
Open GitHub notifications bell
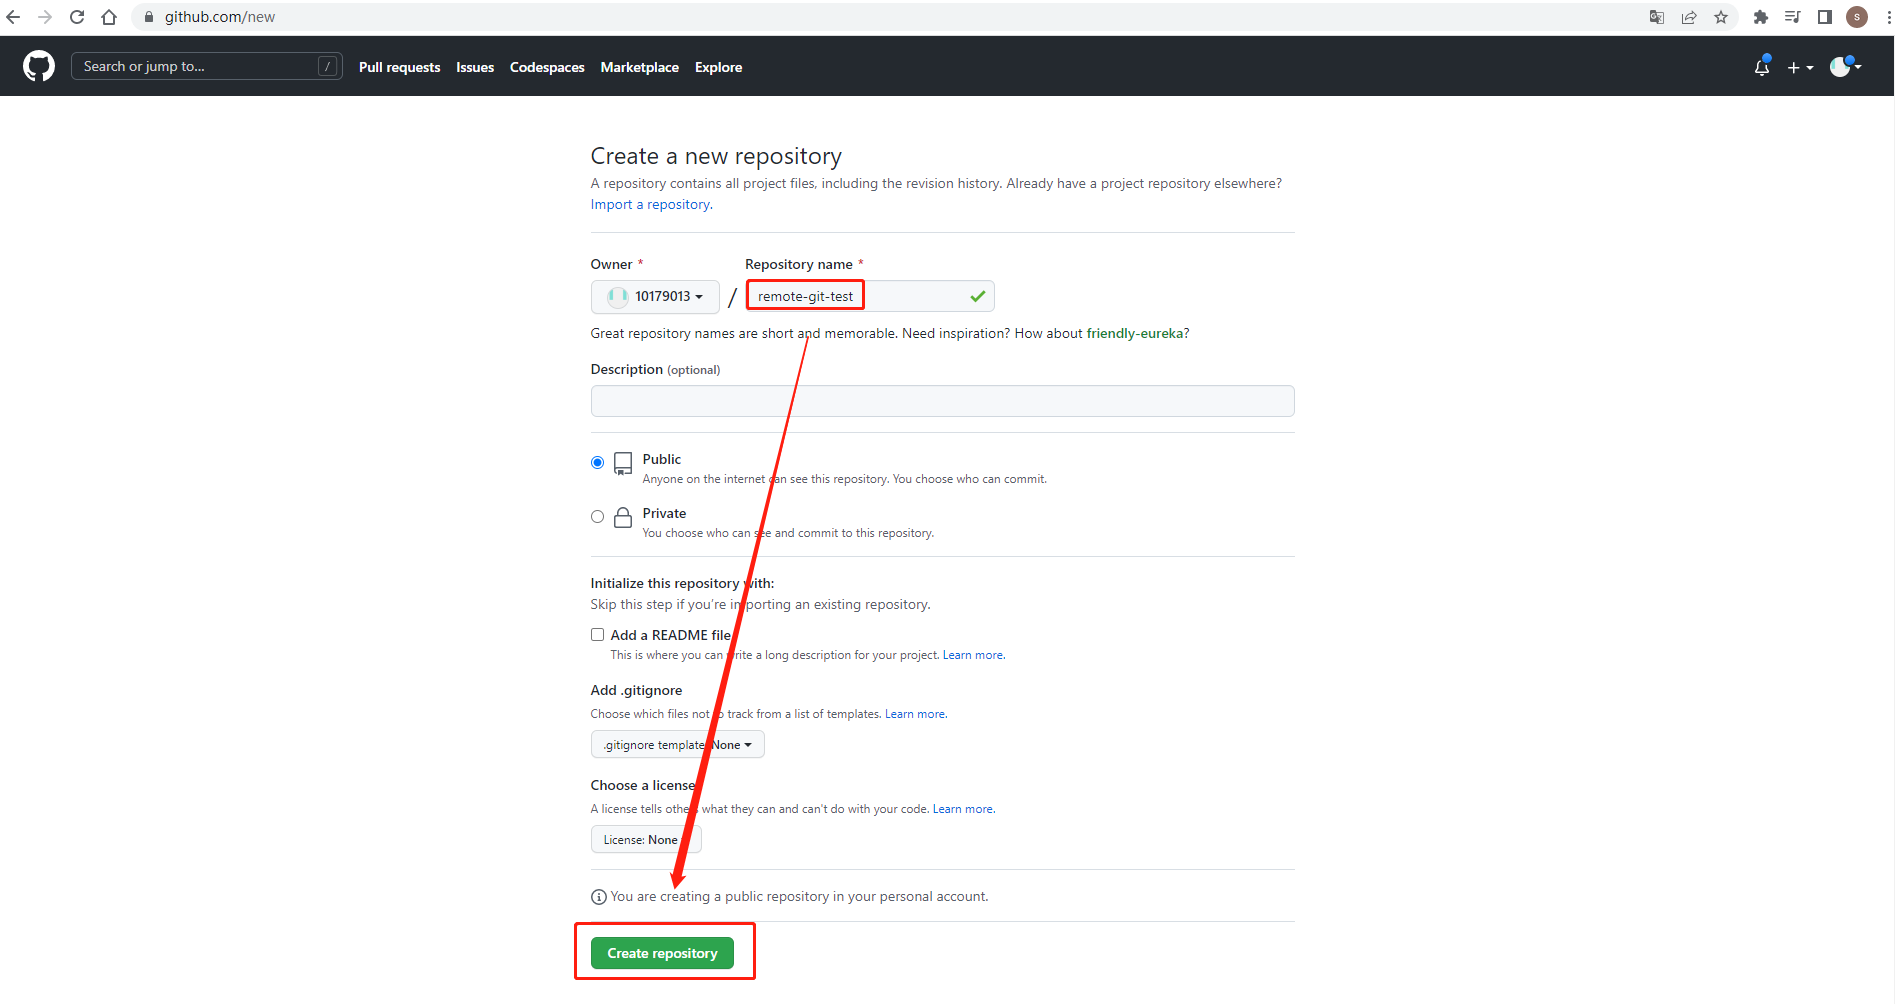click(1762, 67)
